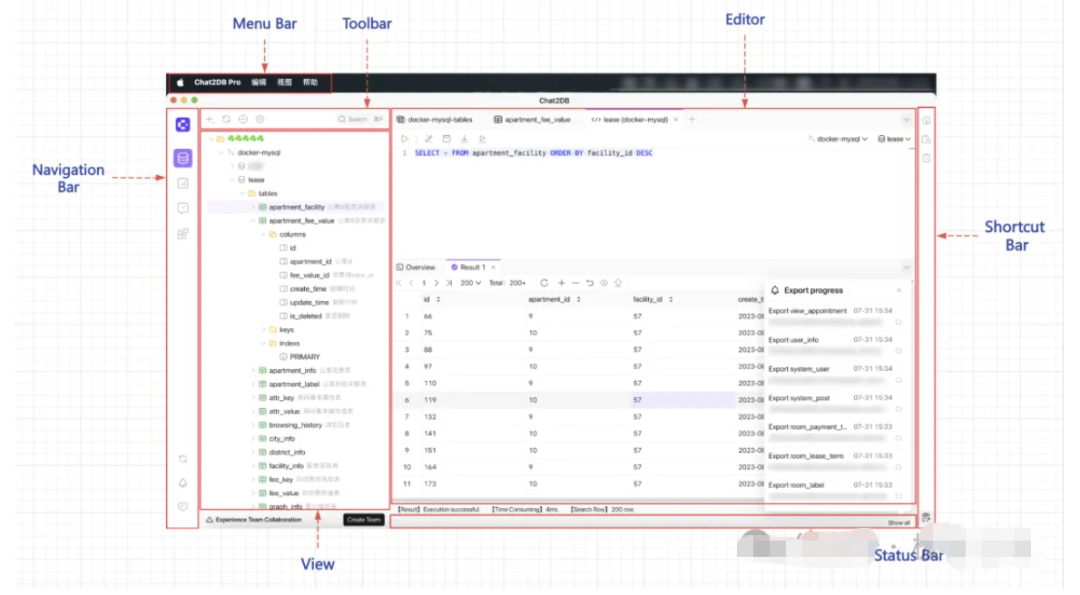The image size is (1080, 595).
Task: Go to the next result page
Action: pos(436,283)
